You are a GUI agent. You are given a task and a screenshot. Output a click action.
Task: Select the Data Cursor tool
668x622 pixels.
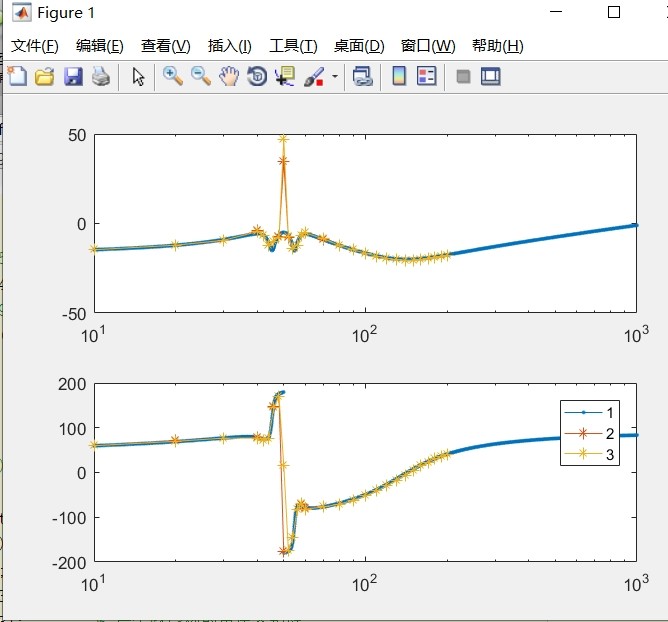(285, 77)
